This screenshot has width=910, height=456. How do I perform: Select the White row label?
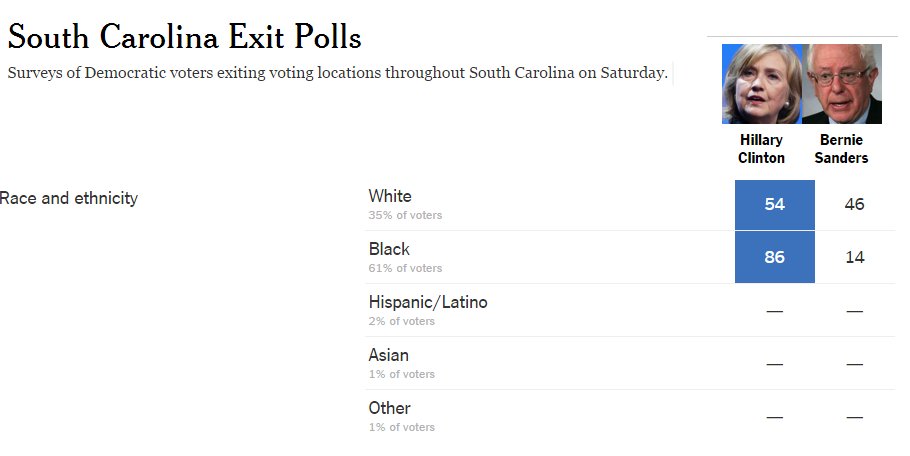click(x=390, y=196)
